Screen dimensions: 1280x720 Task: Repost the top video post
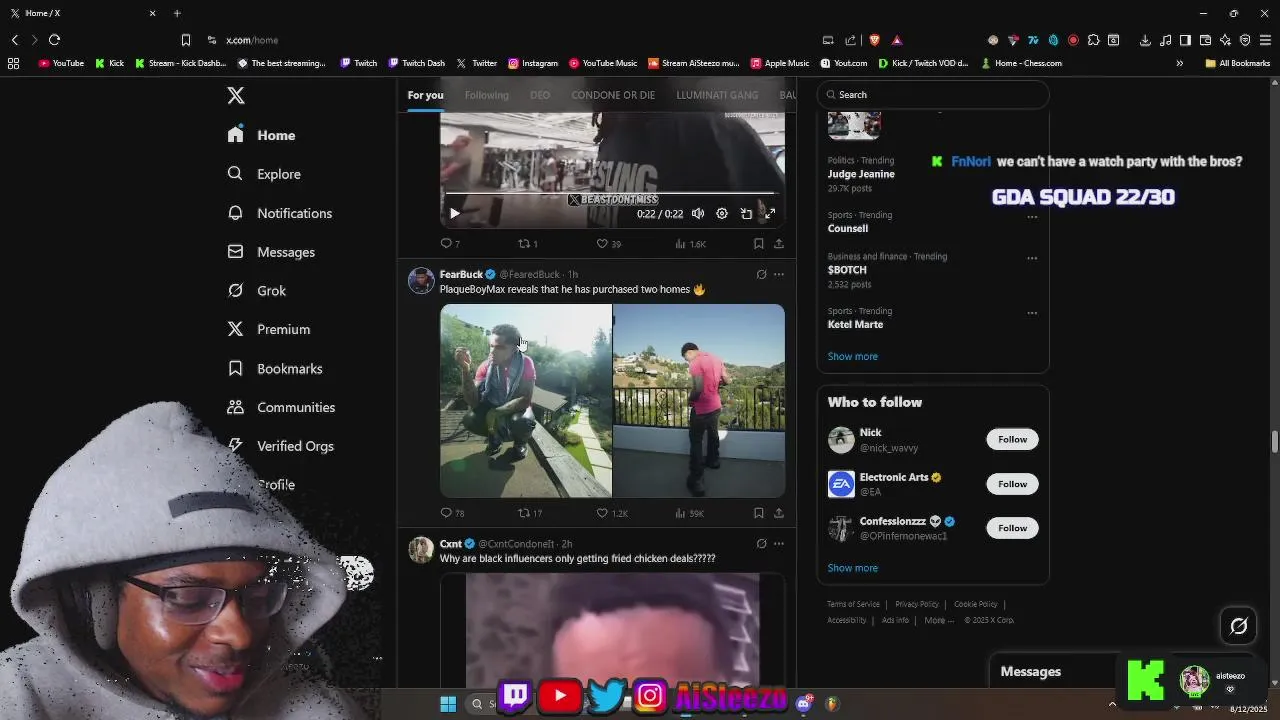pyautogui.click(x=527, y=243)
